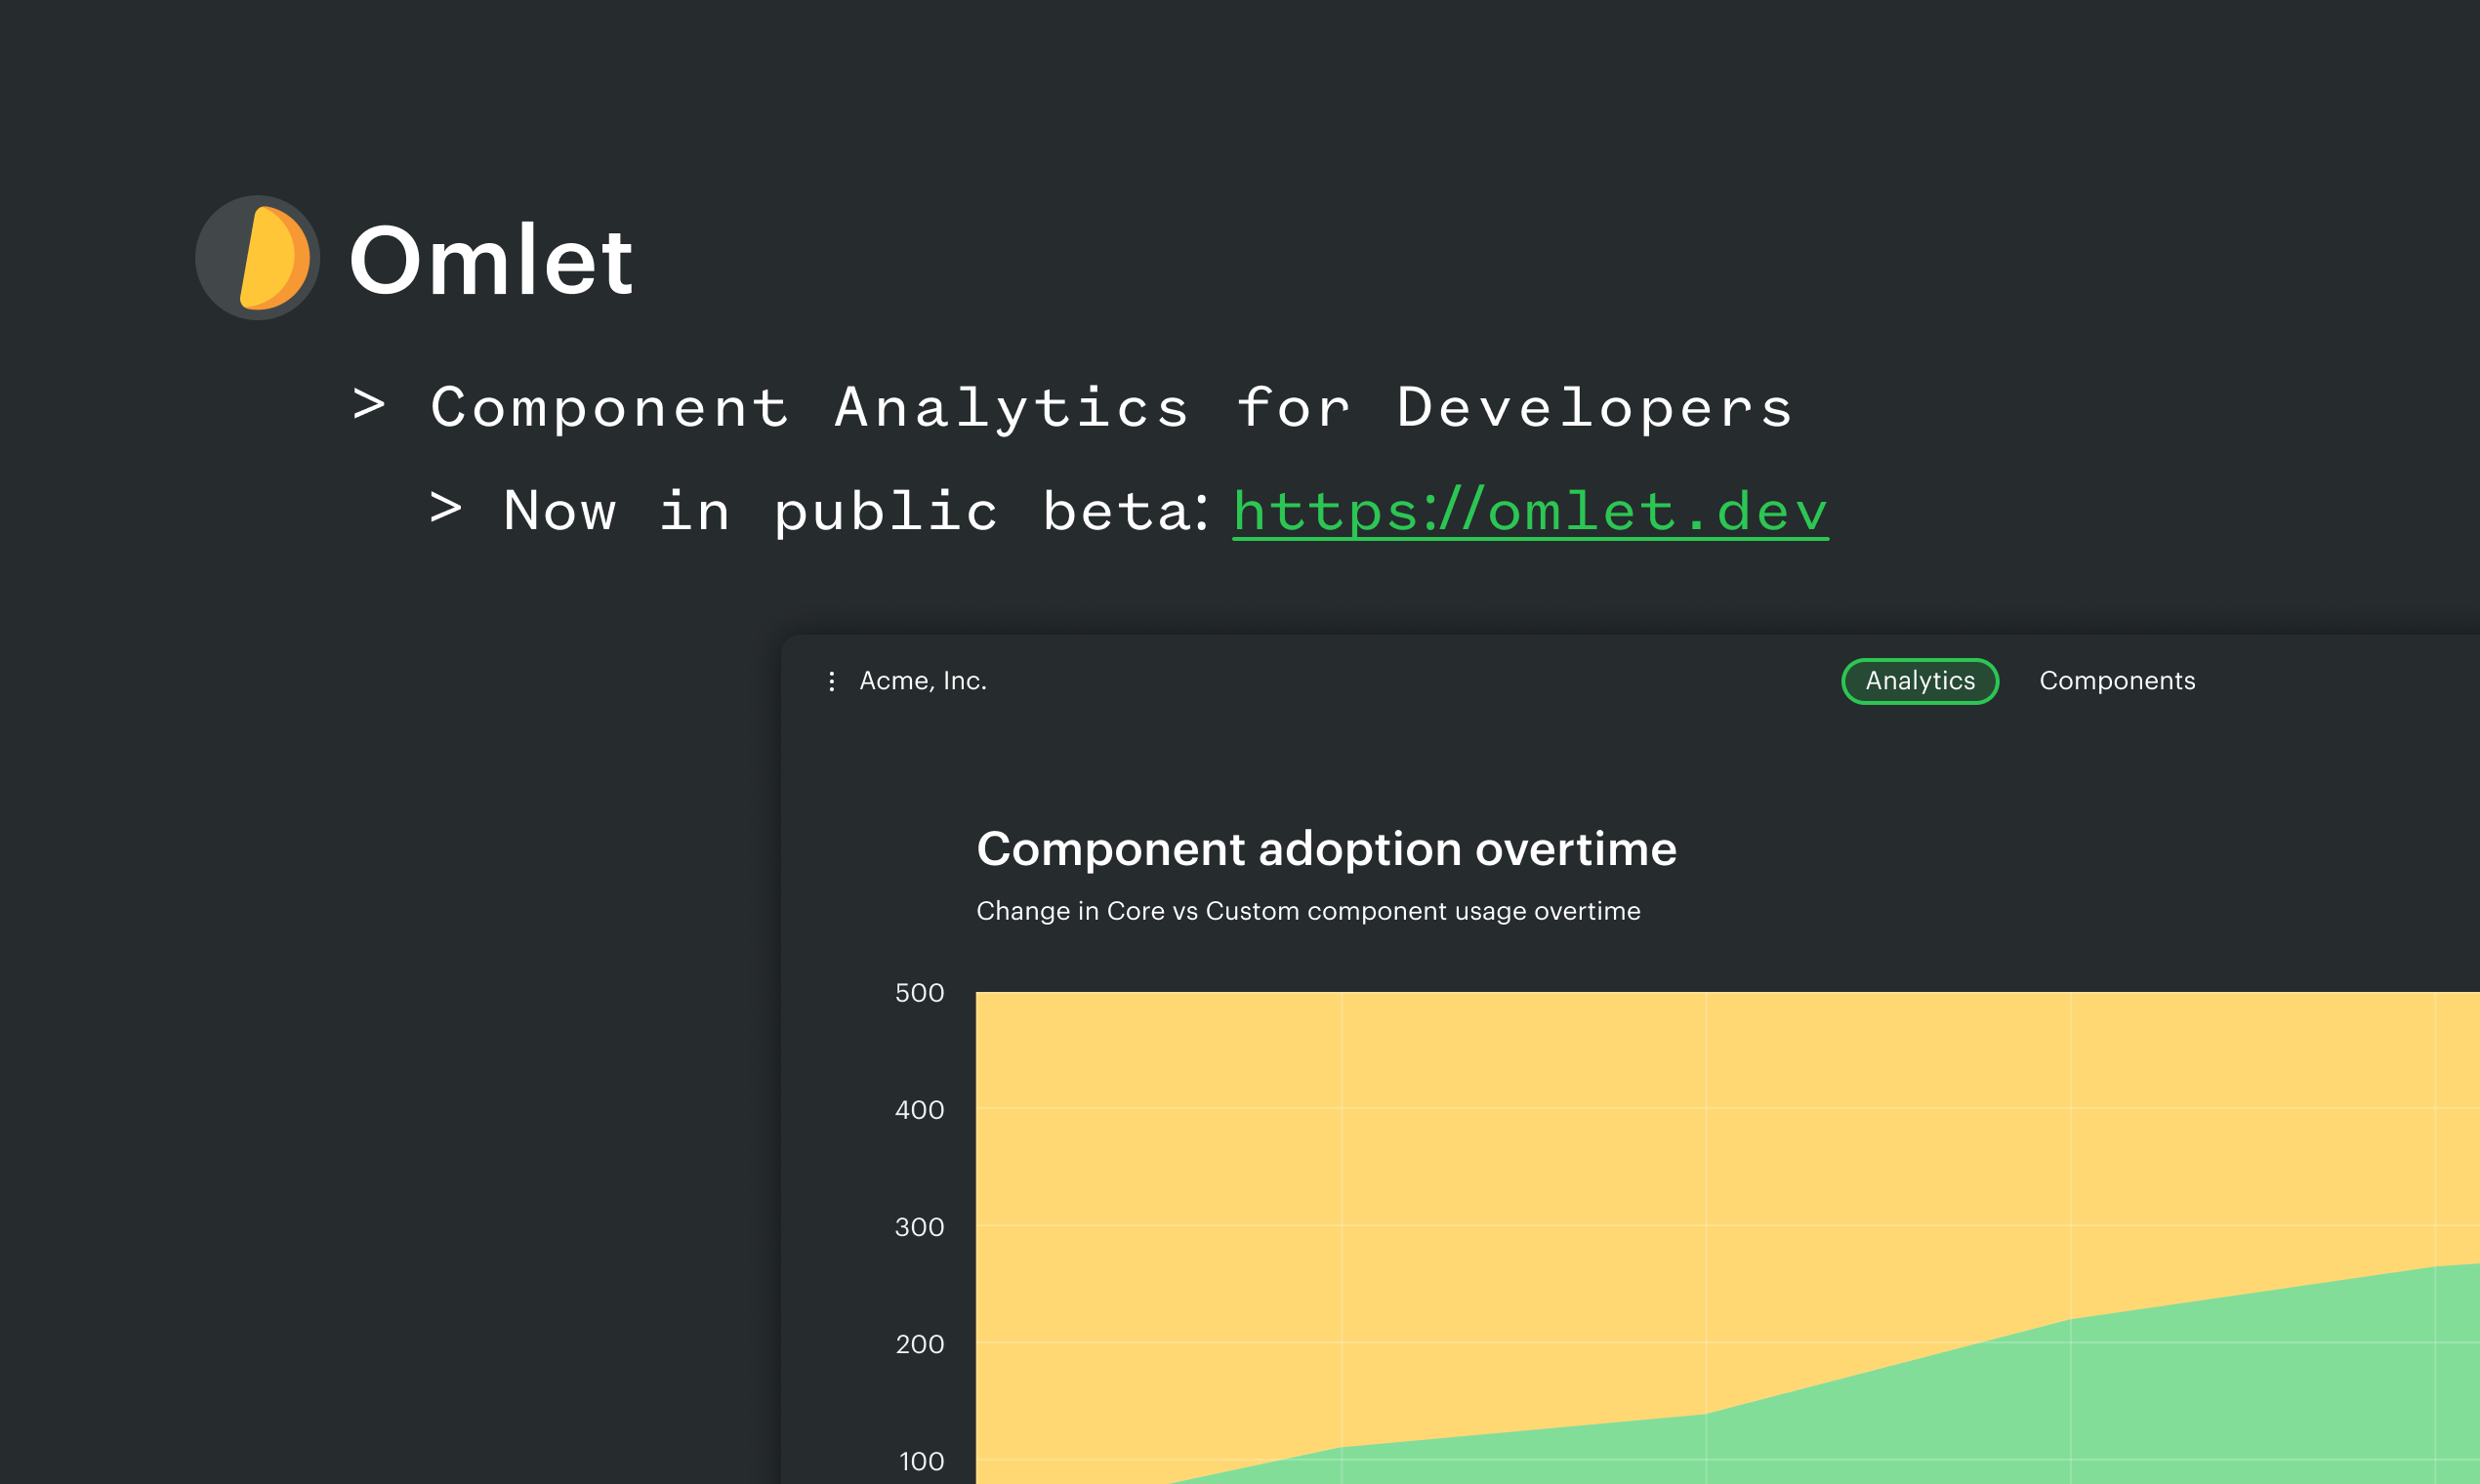Switch to the Components tab

[2117, 681]
